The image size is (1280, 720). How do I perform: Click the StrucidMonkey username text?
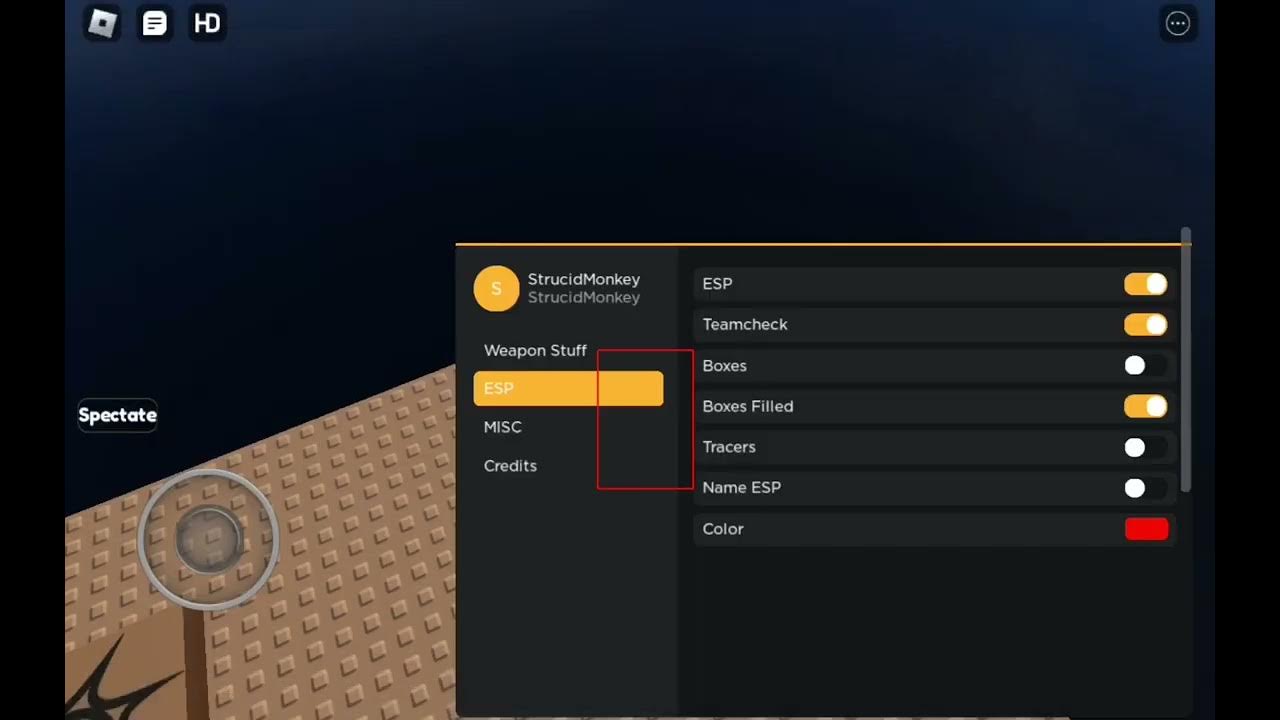click(x=584, y=279)
